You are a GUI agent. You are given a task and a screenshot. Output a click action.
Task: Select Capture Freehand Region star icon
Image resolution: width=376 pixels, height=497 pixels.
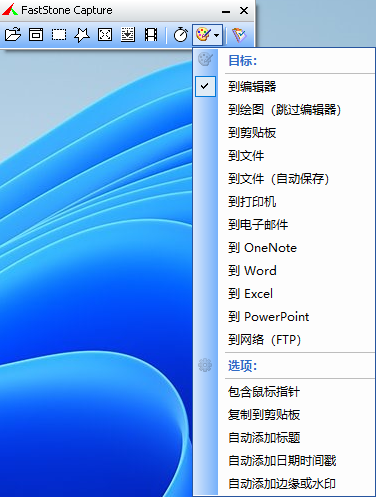click(82, 35)
